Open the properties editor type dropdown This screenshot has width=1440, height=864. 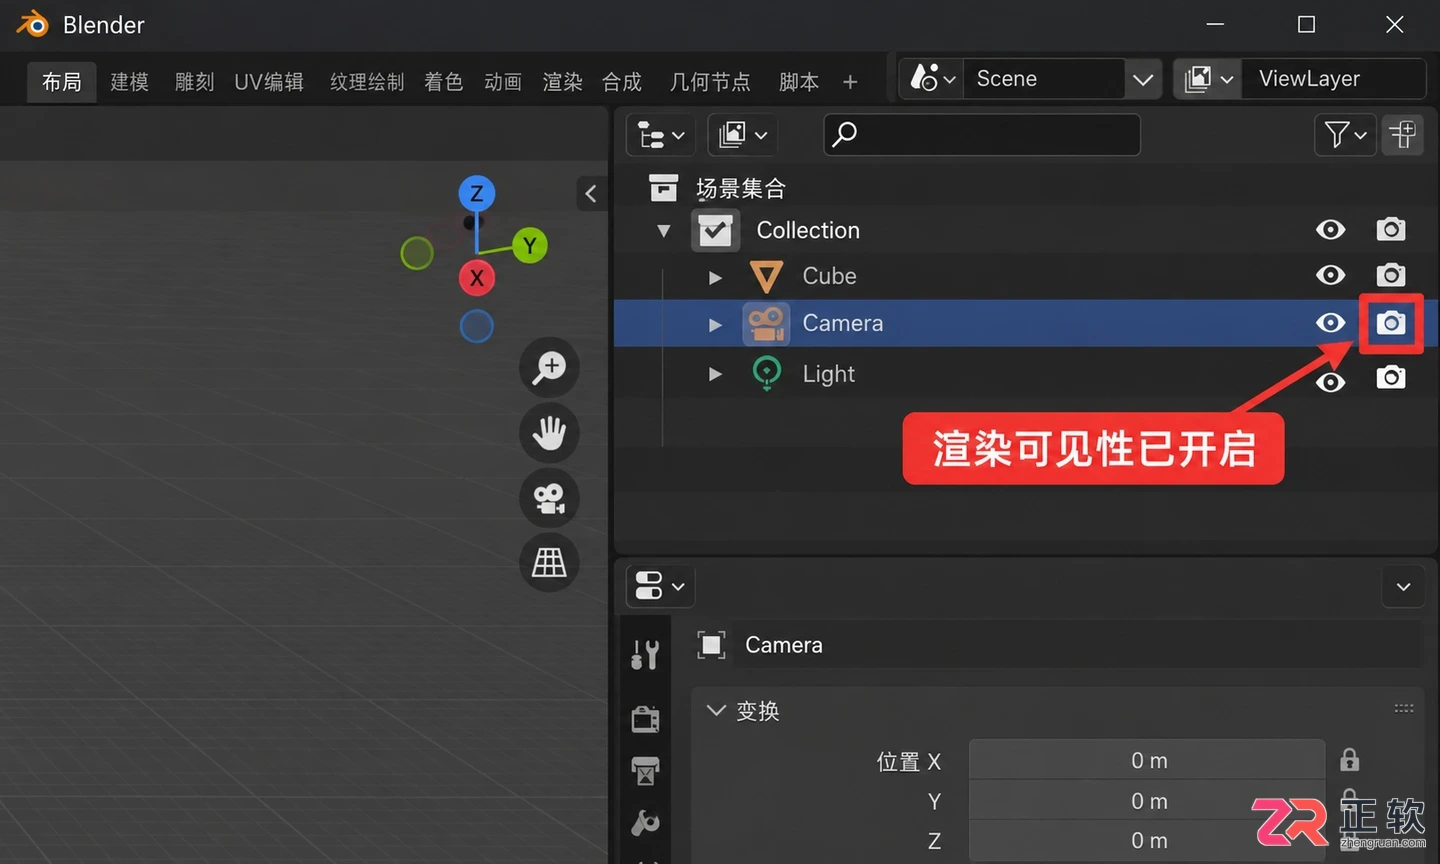click(660, 586)
